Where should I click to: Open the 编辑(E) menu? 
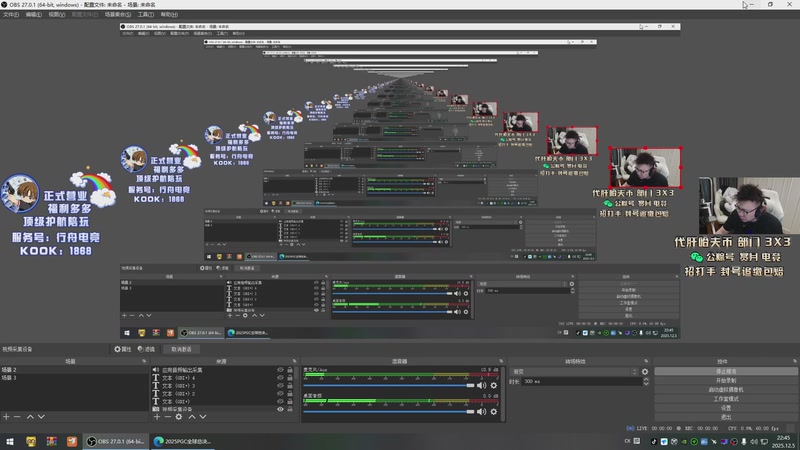tap(34, 14)
